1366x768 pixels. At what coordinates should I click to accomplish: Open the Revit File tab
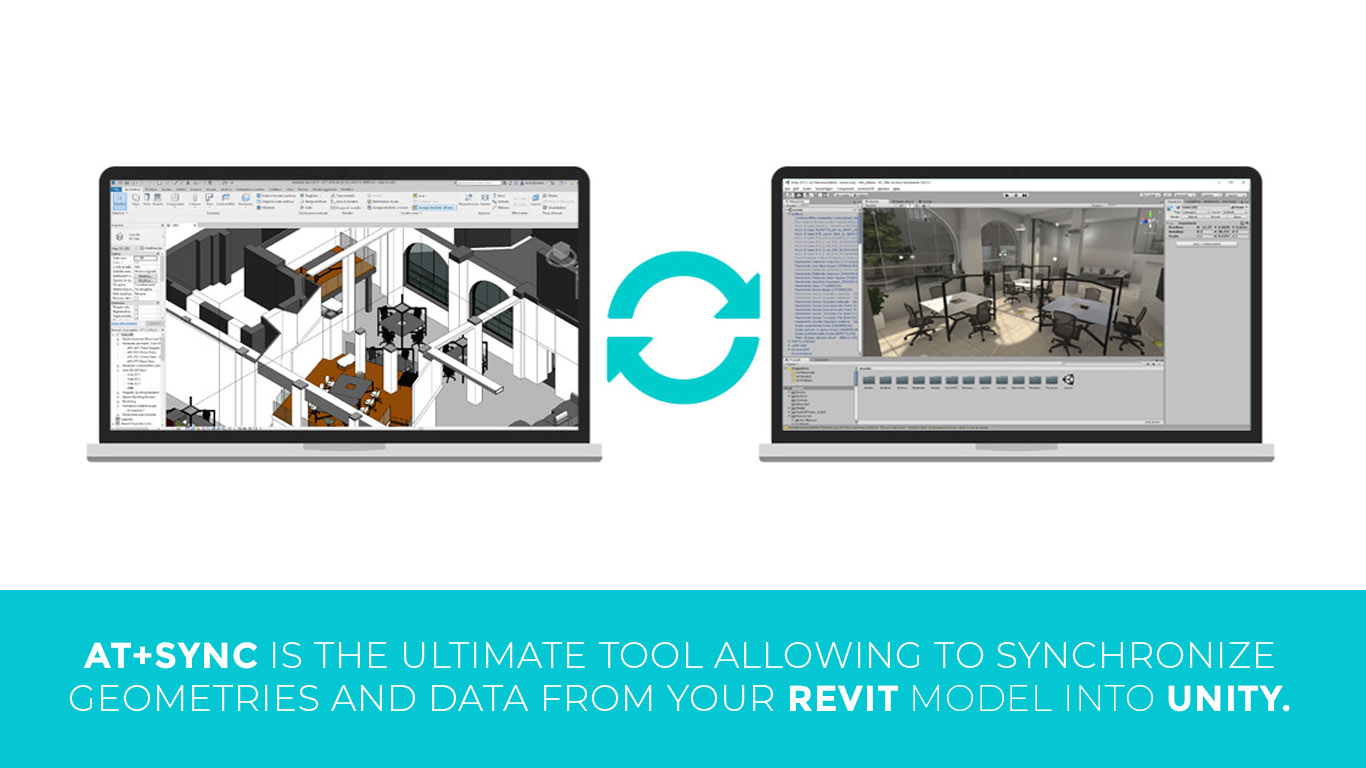tap(118, 187)
